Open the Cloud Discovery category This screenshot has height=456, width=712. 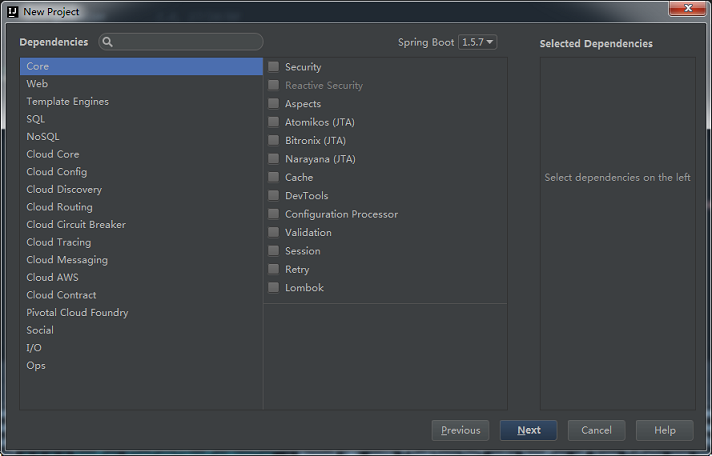click(141, 189)
